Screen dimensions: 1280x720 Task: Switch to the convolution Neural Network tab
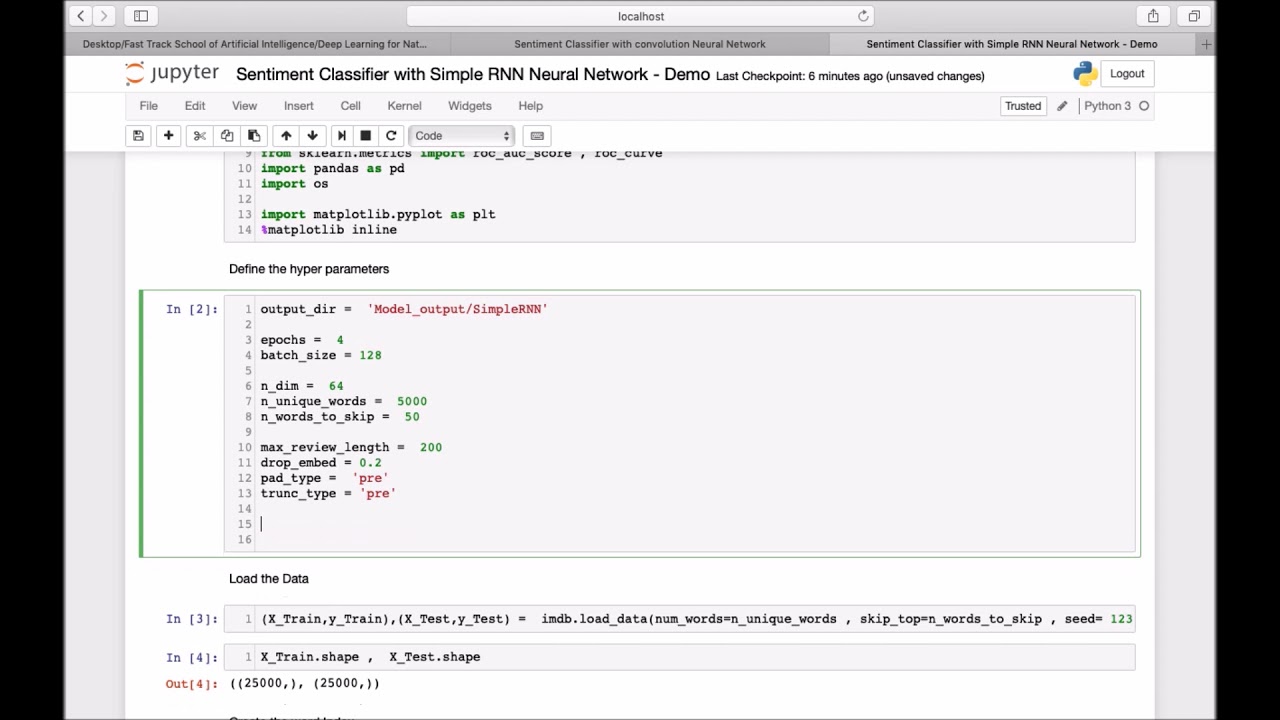point(640,44)
